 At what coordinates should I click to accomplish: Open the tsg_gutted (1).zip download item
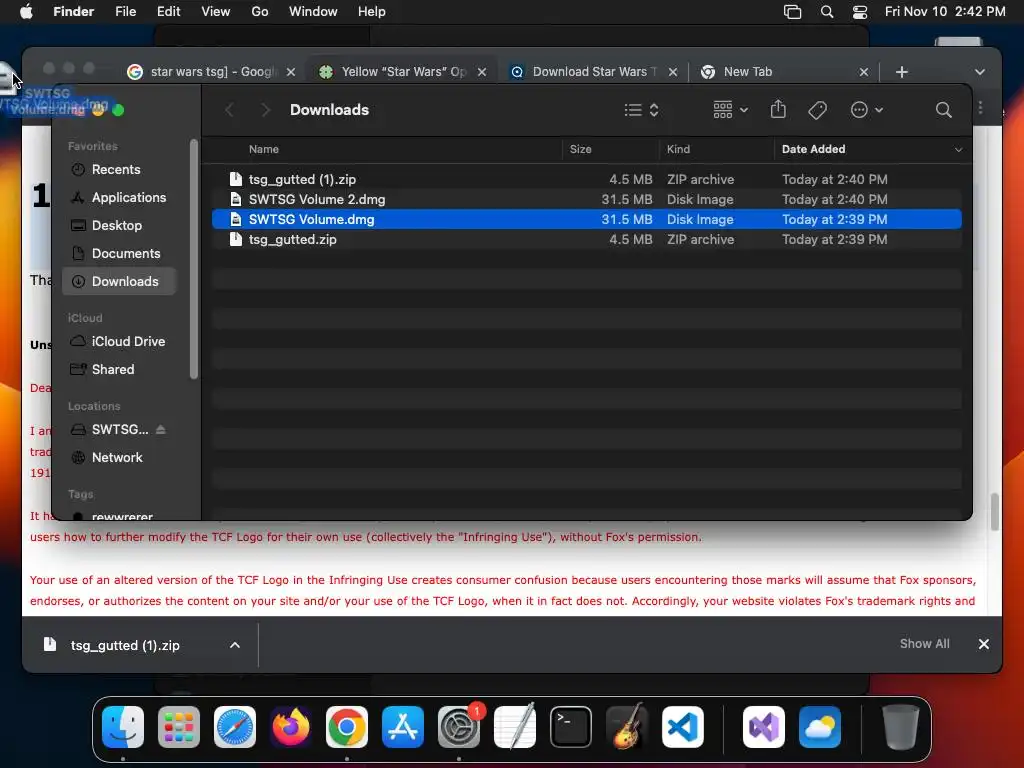[x=125, y=645]
